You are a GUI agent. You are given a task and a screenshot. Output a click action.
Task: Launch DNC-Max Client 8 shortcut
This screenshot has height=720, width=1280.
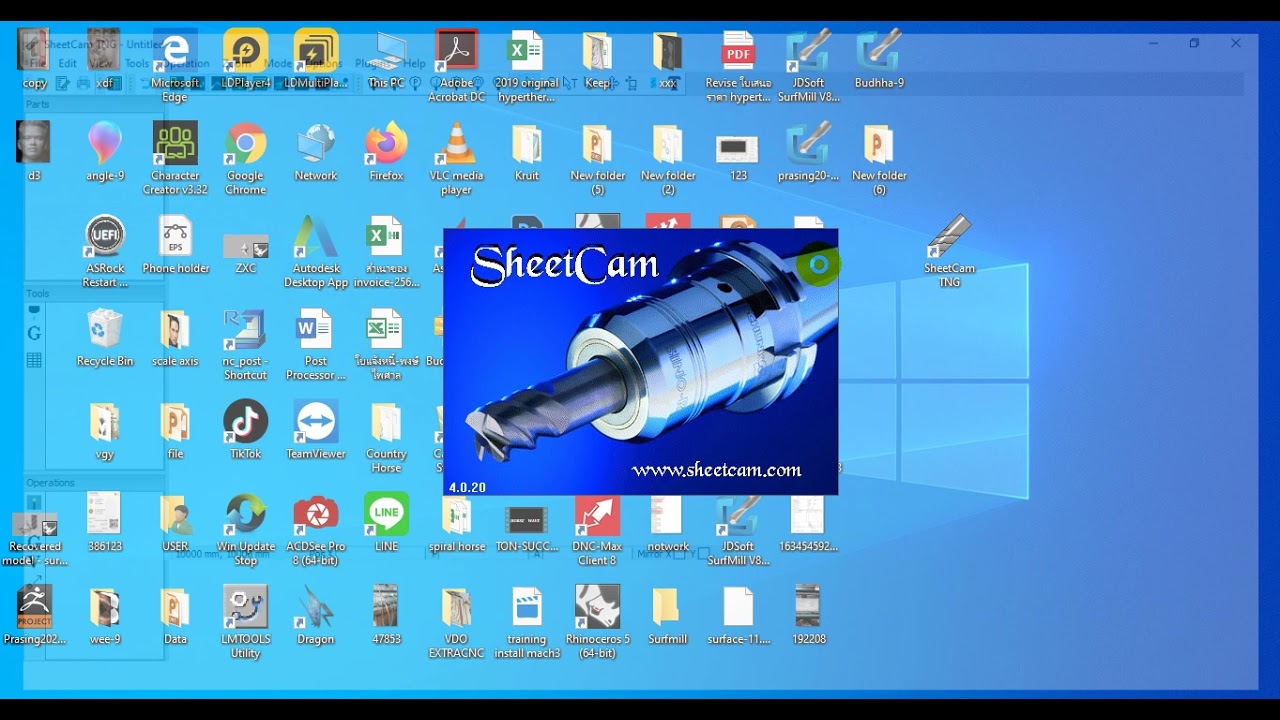click(597, 530)
